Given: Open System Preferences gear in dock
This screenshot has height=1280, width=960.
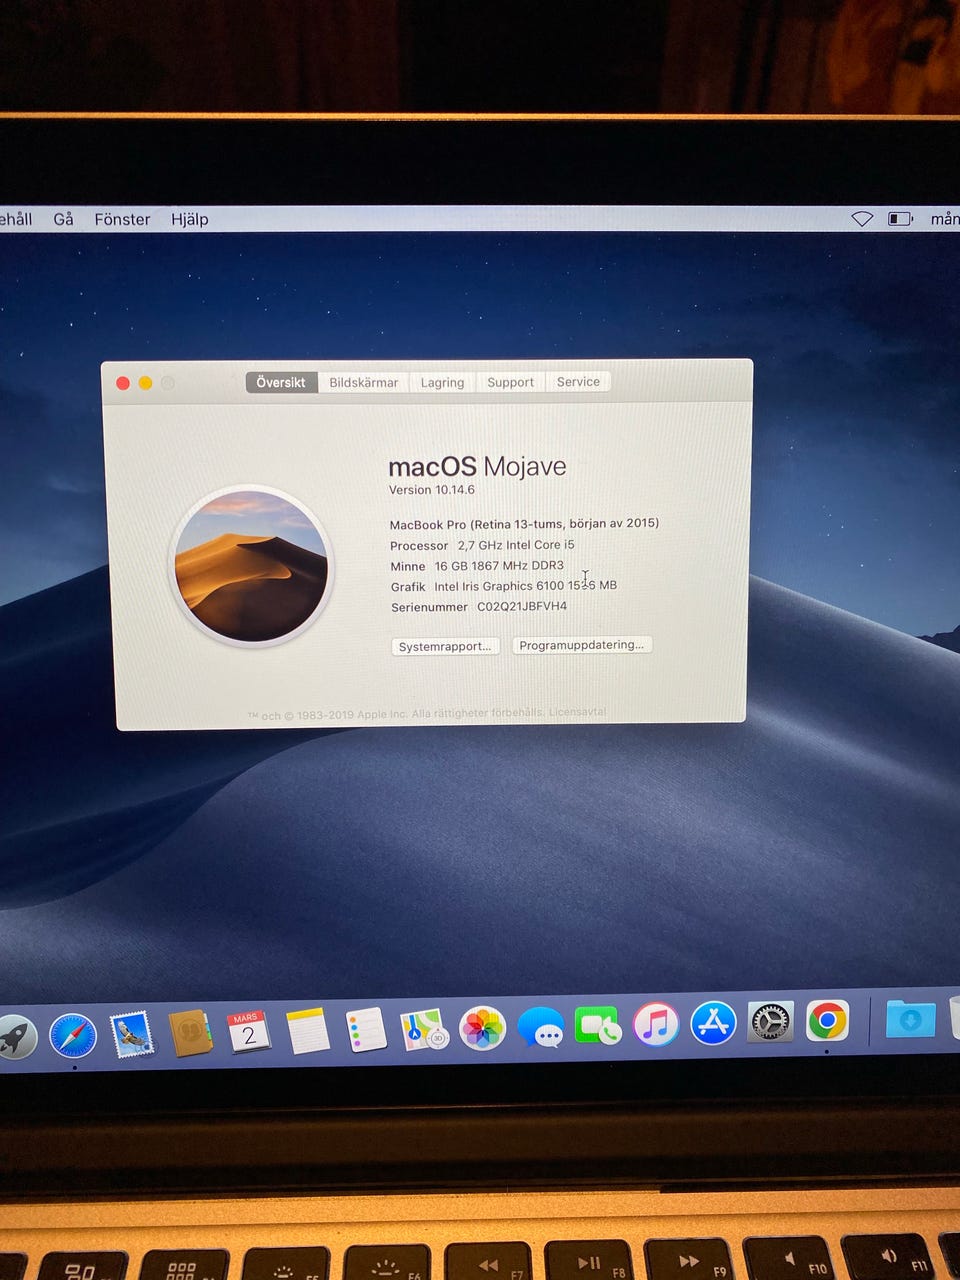Looking at the screenshot, I should 771,1022.
